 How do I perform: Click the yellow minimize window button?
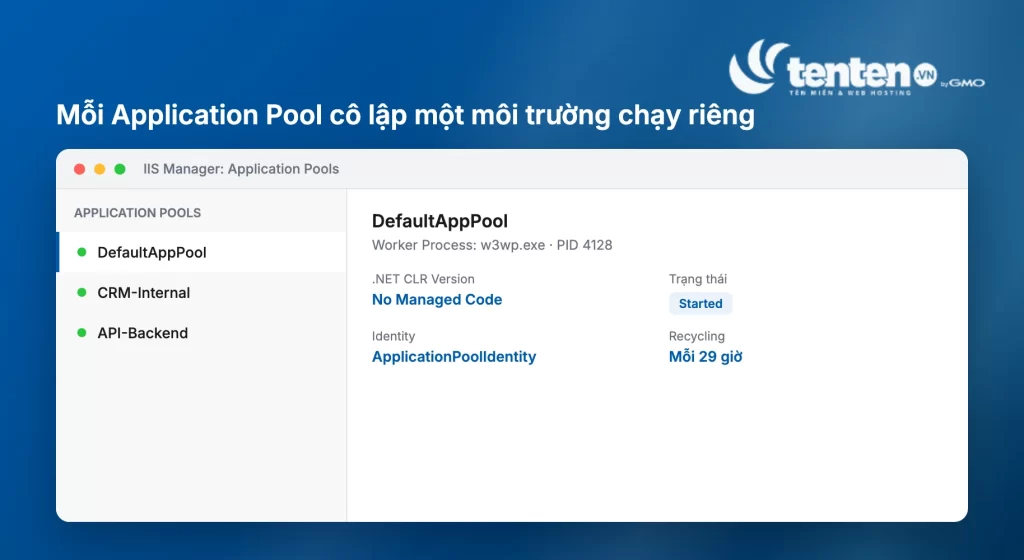100,169
